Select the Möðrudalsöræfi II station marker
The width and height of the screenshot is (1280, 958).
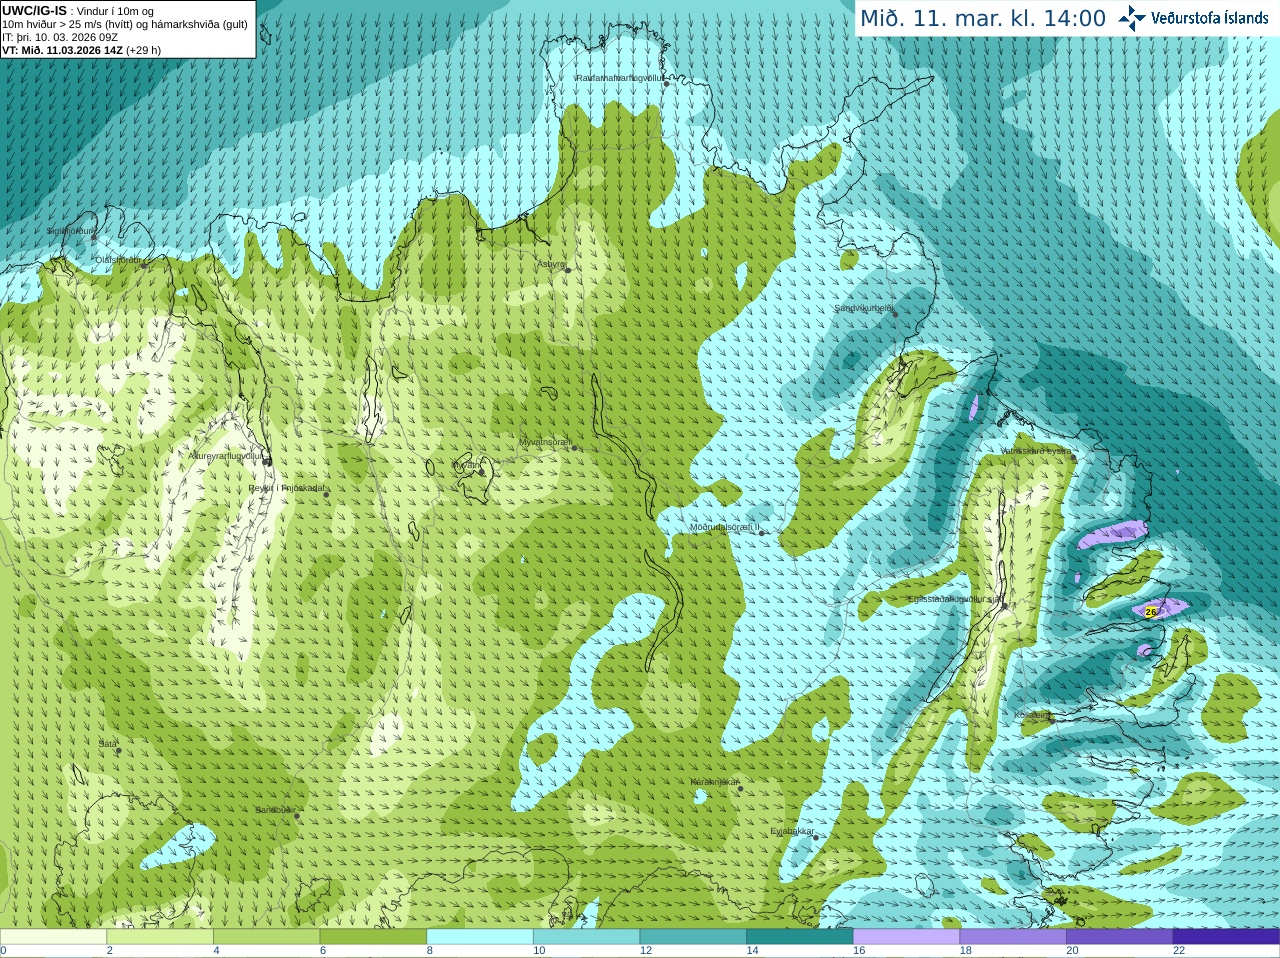pos(762,533)
